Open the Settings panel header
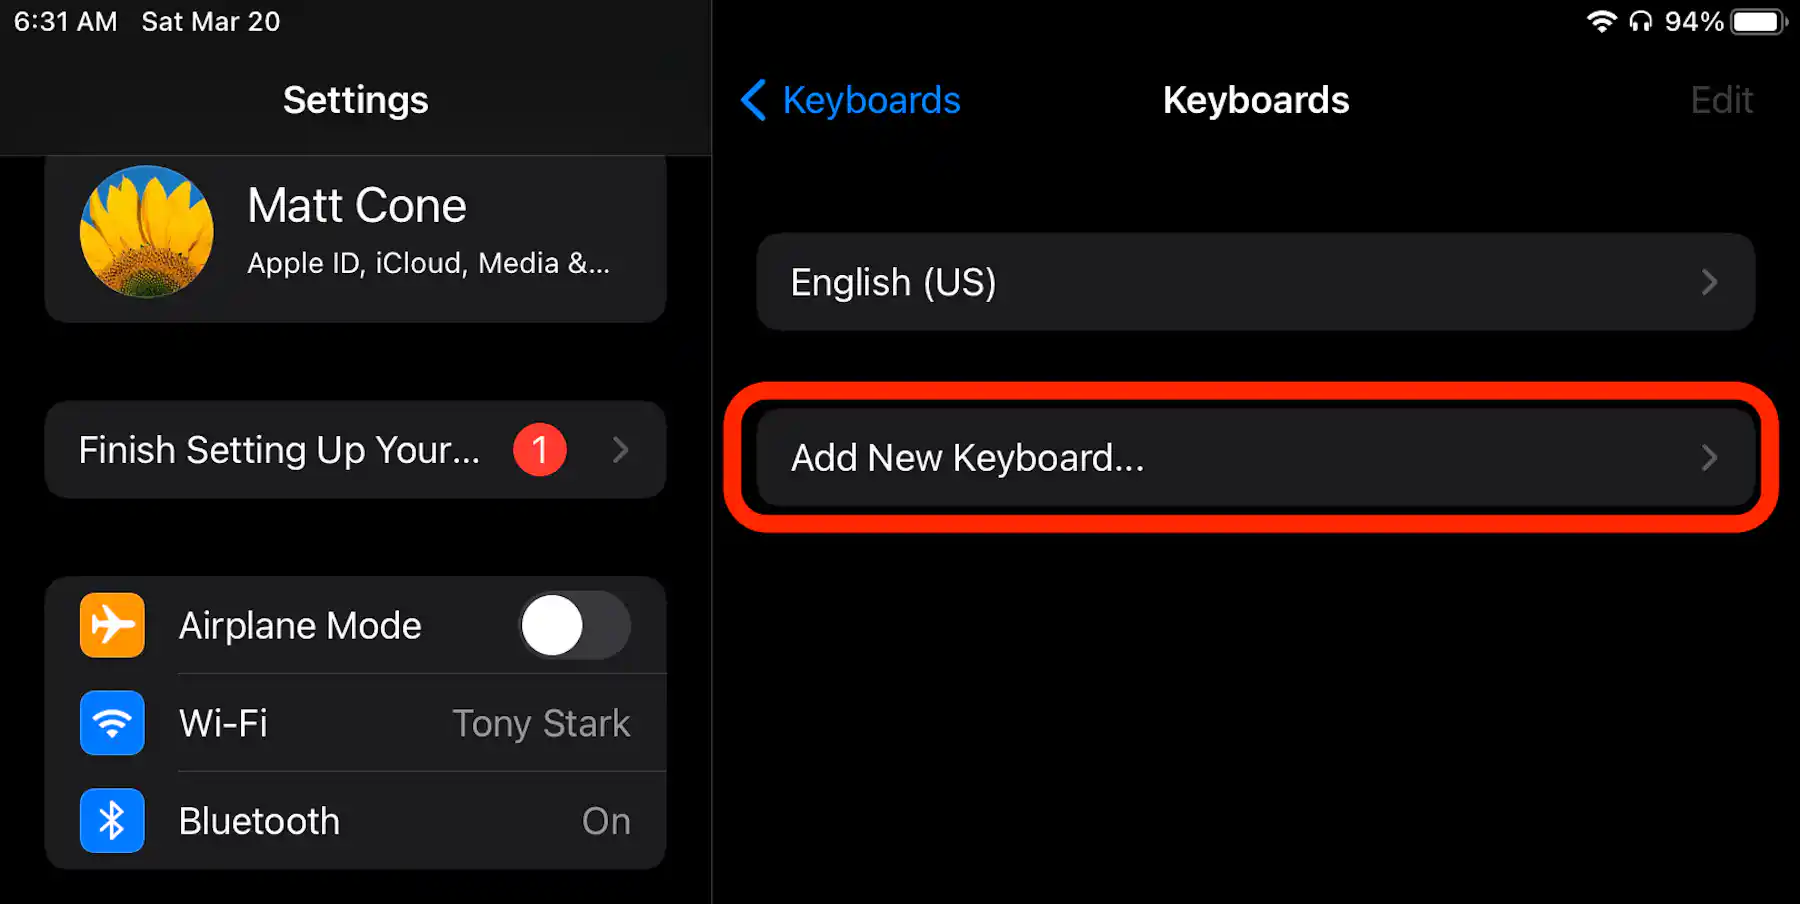The width and height of the screenshot is (1800, 904). pos(355,100)
